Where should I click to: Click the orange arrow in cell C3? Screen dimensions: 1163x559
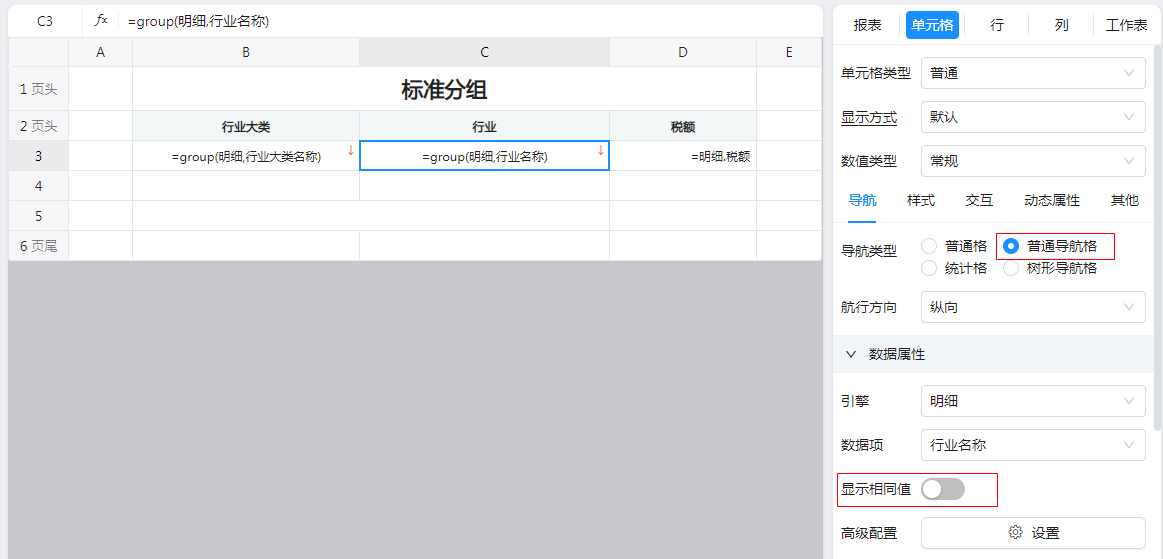(x=601, y=150)
